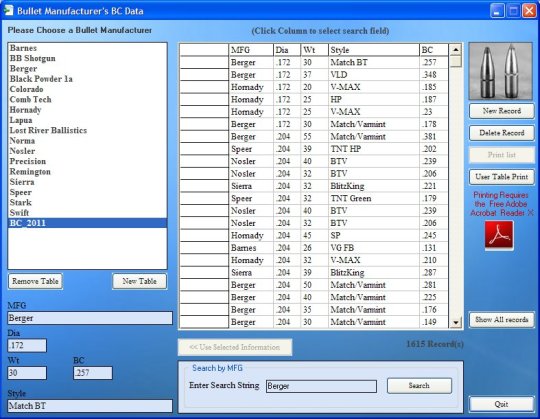Click the Style input field
The height and width of the screenshot is (419, 540).
[90, 406]
